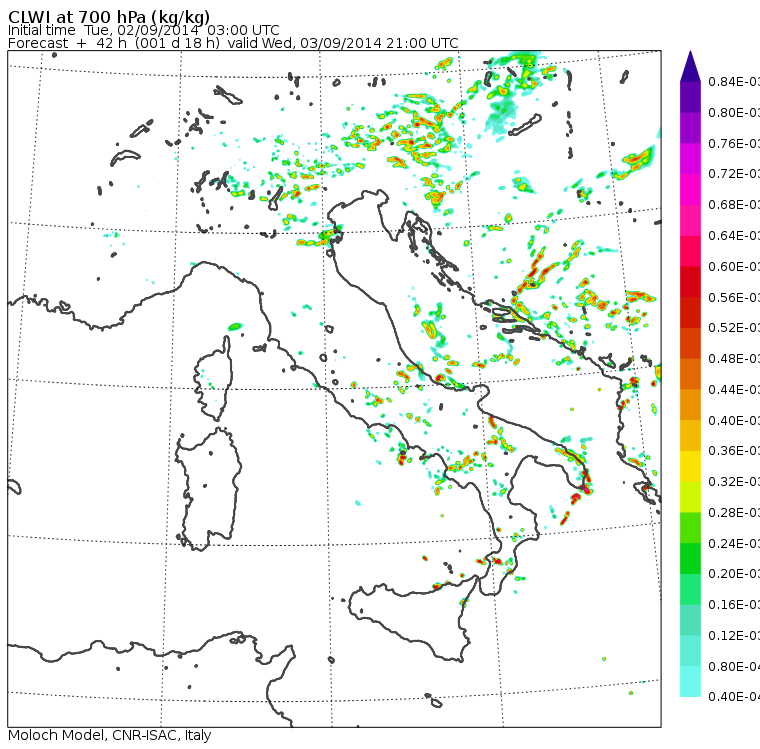Pick the yellow band between 0.32E-03 and 0.36E-03
Image resolution: width=760 pixels, height=749 pixels.
coord(690,466)
